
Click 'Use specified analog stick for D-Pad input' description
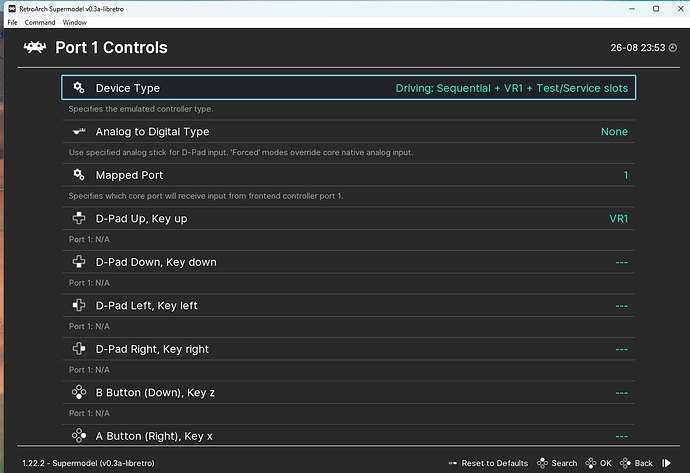pyautogui.click(x=241, y=152)
